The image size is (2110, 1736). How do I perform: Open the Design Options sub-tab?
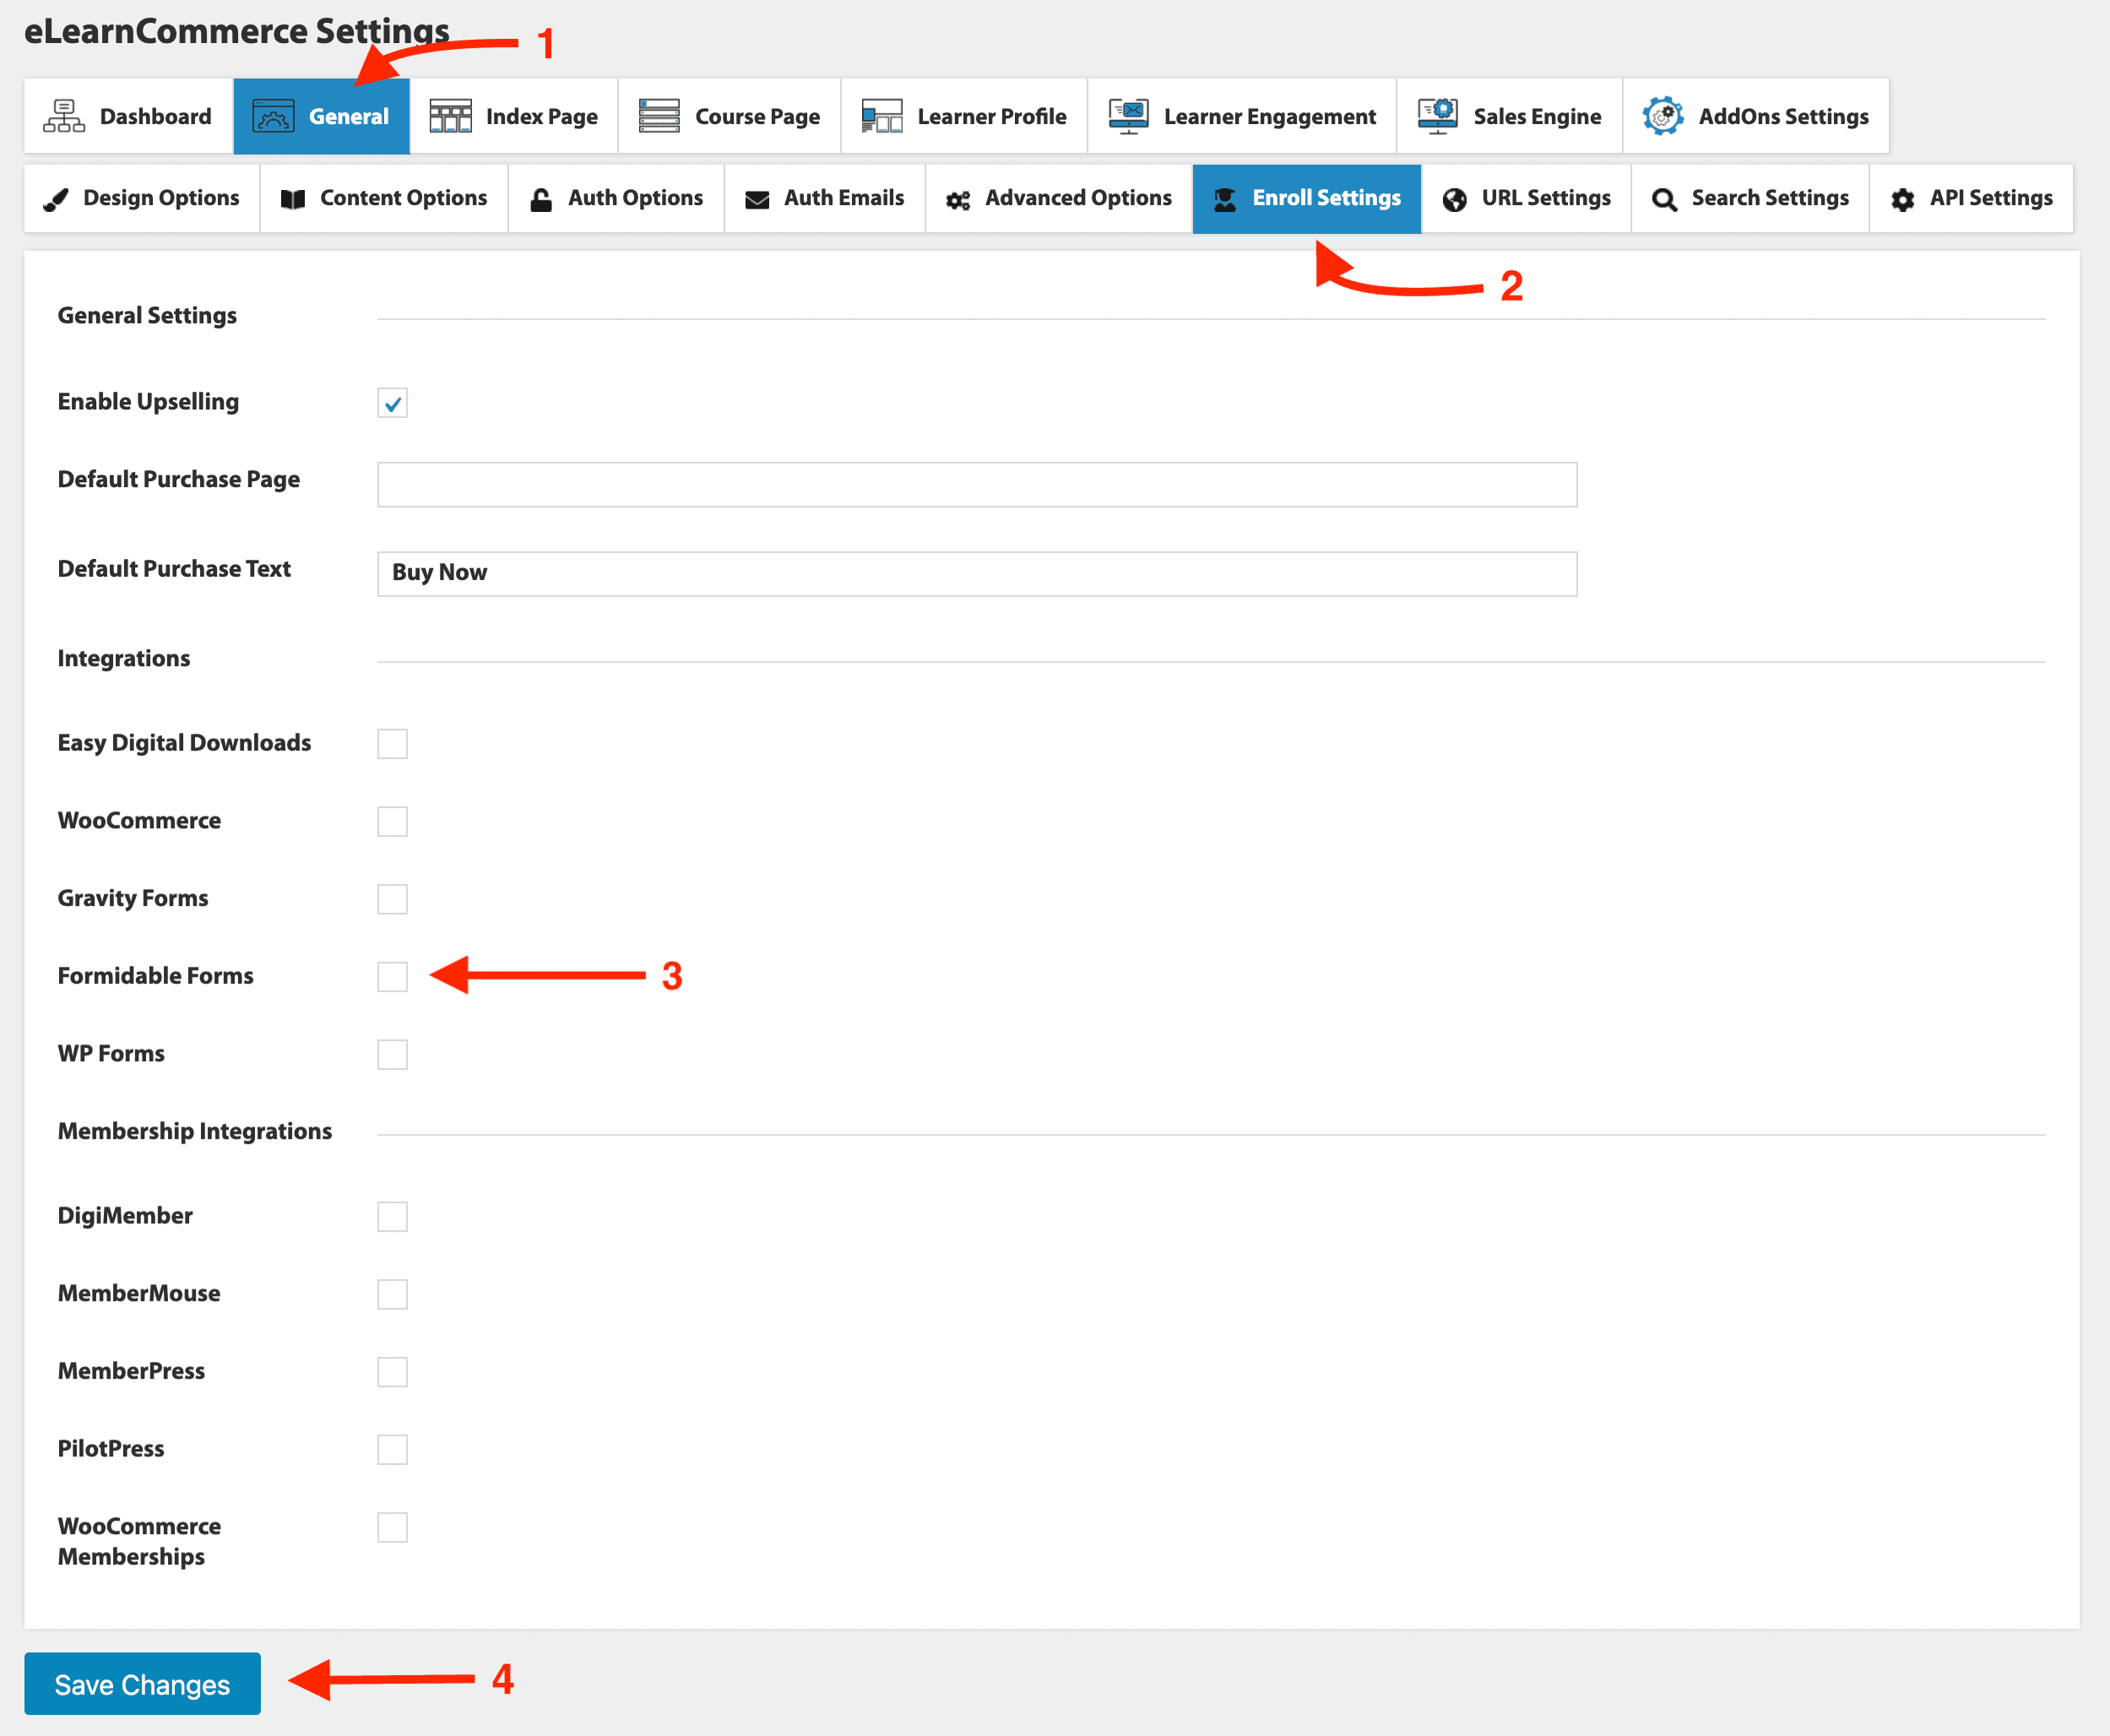point(142,199)
